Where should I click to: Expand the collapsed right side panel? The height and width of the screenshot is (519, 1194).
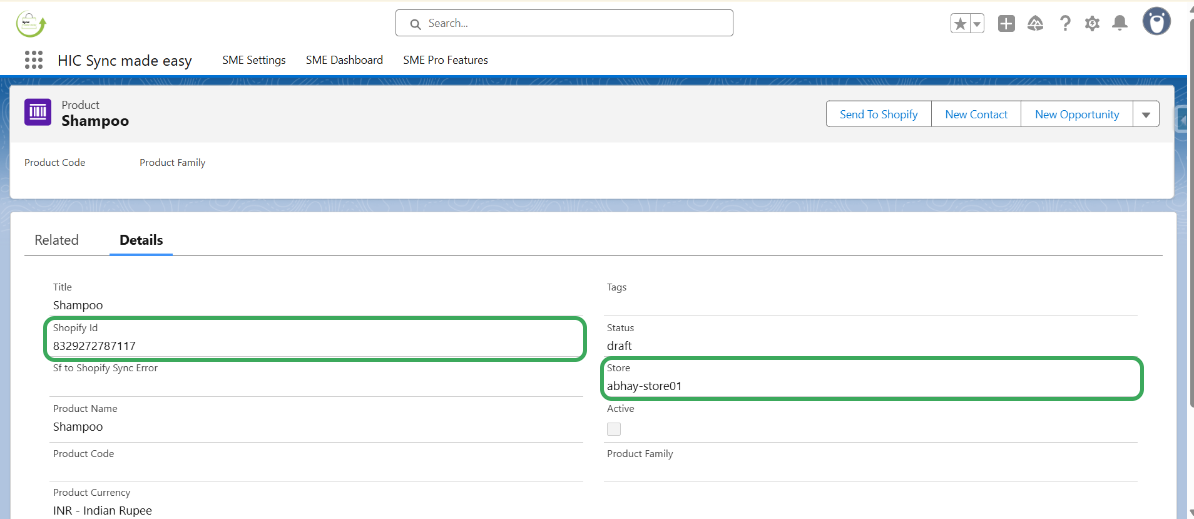[x=1186, y=114]
